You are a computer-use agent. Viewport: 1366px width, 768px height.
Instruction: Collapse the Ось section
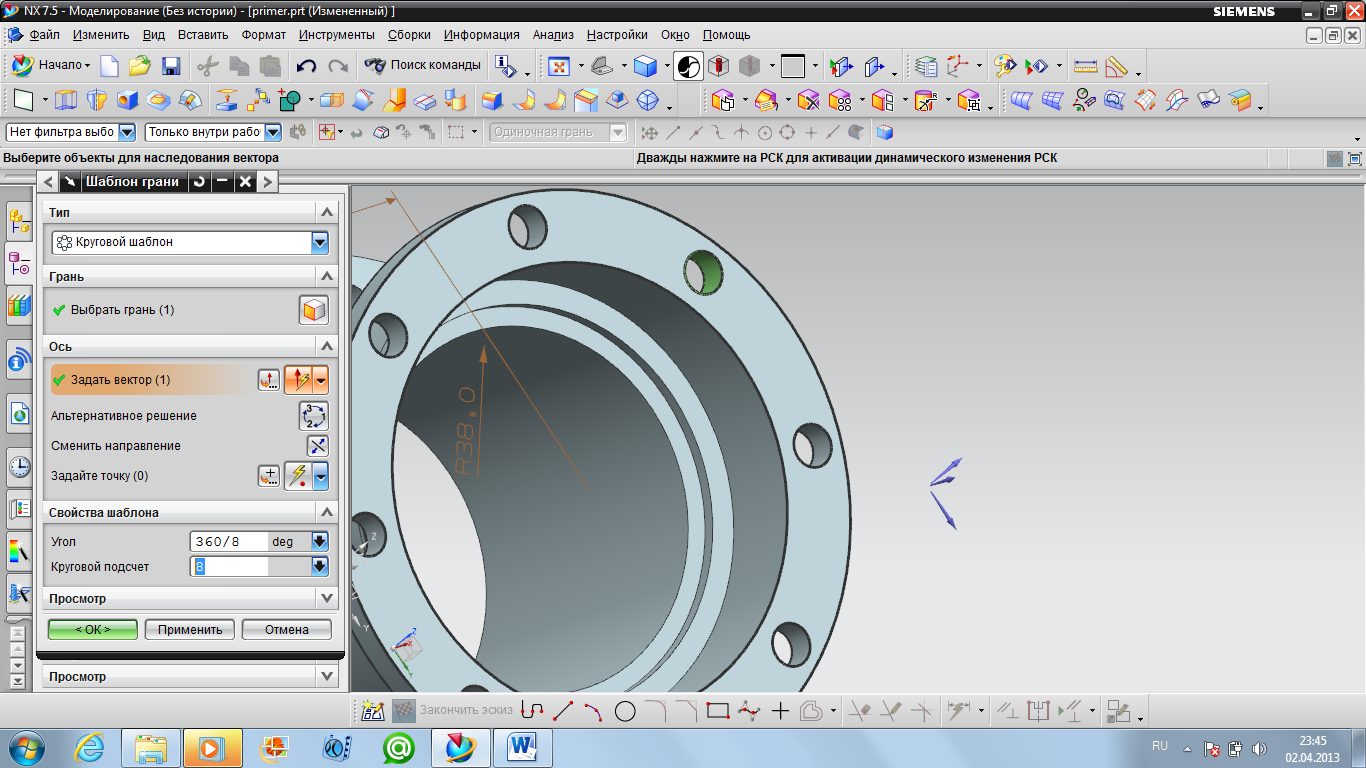point(326,346)
